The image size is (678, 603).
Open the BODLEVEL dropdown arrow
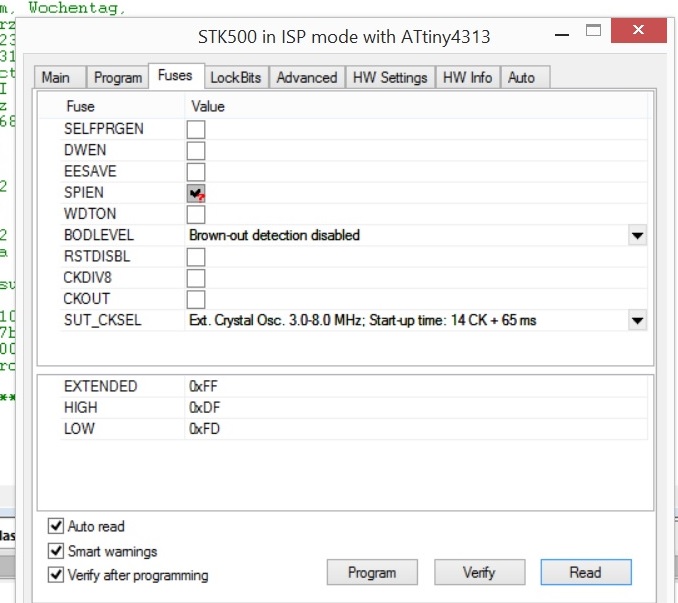pos(637,235)
